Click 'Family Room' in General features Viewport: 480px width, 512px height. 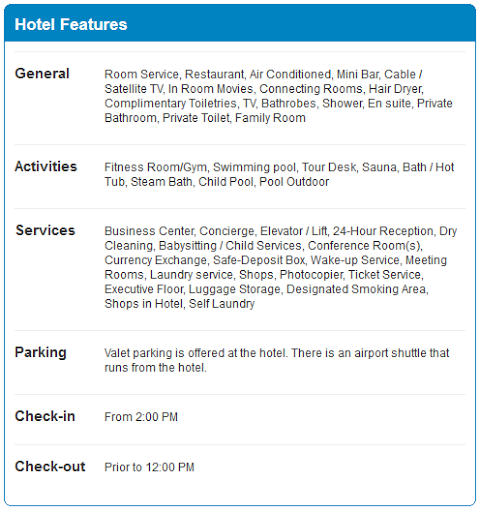pos(270,118)
